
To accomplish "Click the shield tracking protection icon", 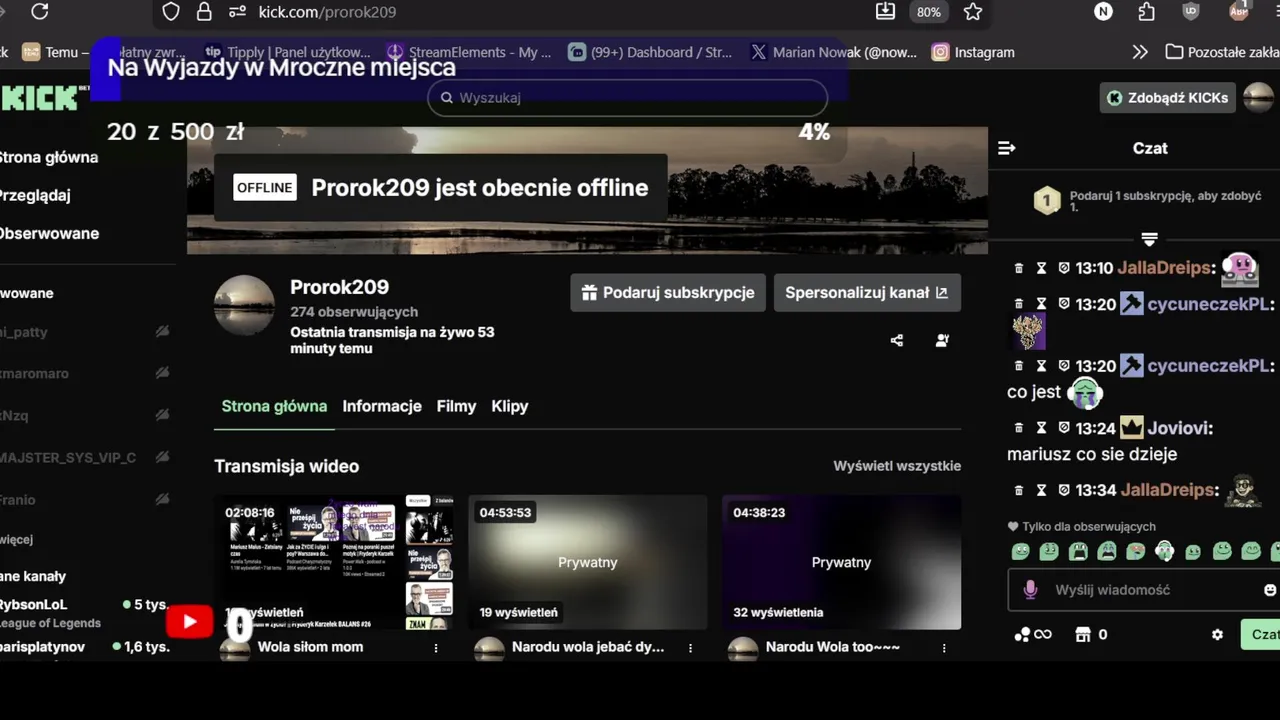I will point(171,12).
